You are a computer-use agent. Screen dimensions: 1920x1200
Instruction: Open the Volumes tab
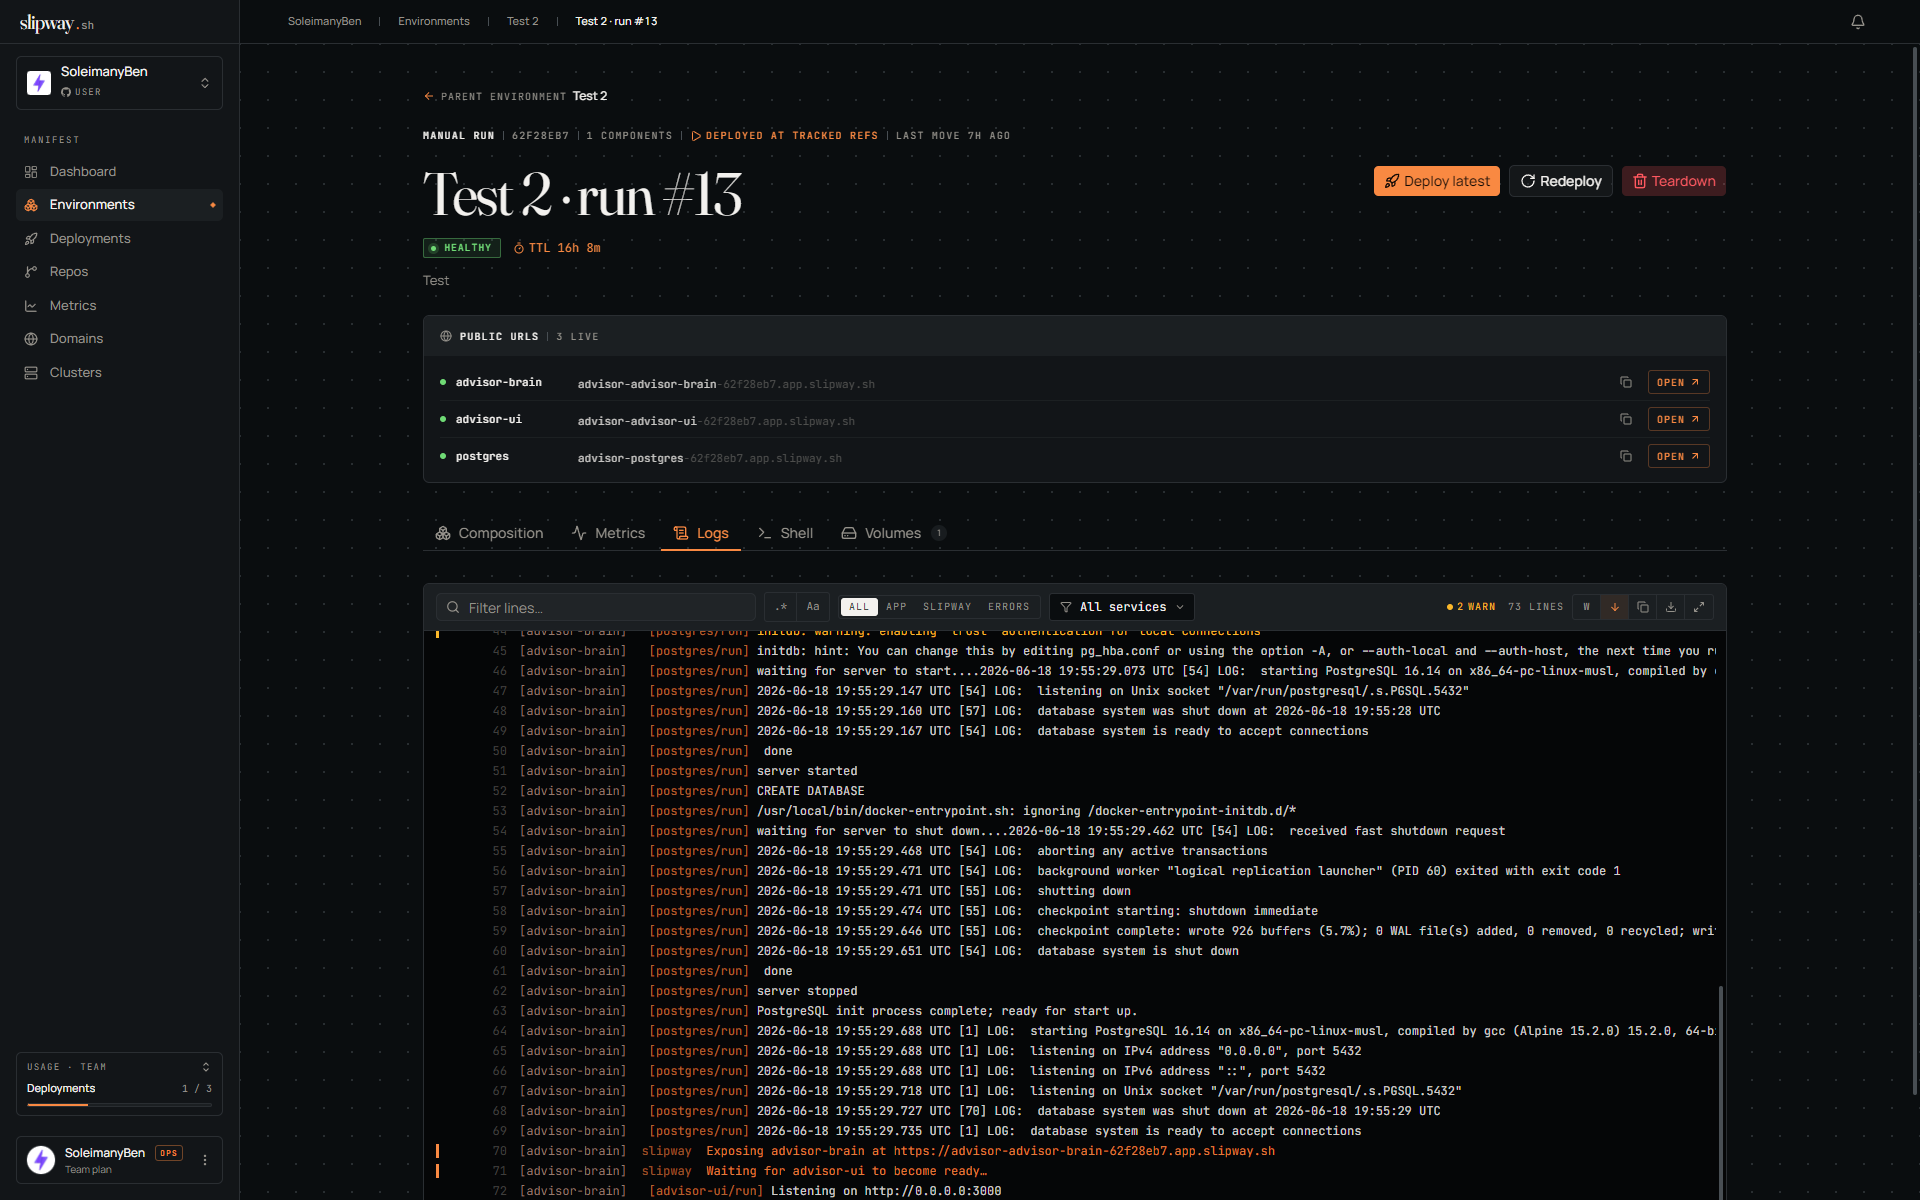click(x=893, y=533)
